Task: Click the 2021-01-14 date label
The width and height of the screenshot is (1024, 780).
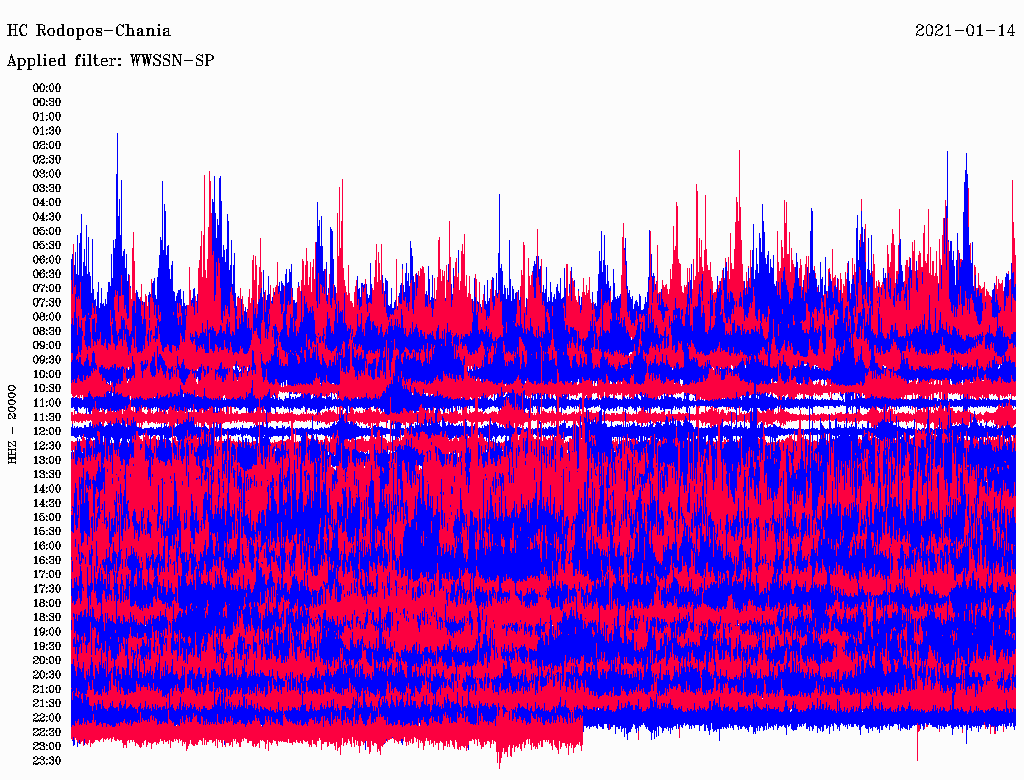Action: click(x=965, y=31)
